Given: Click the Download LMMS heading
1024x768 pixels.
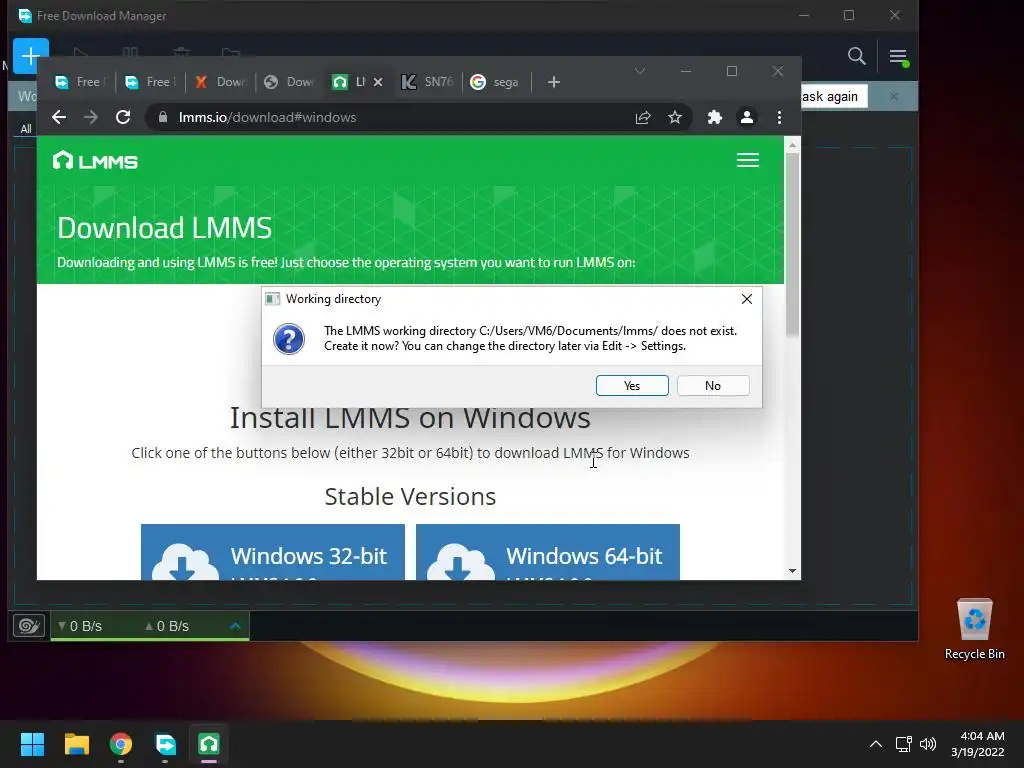Looking at the screenshot, I should click(x=165, y=228).
